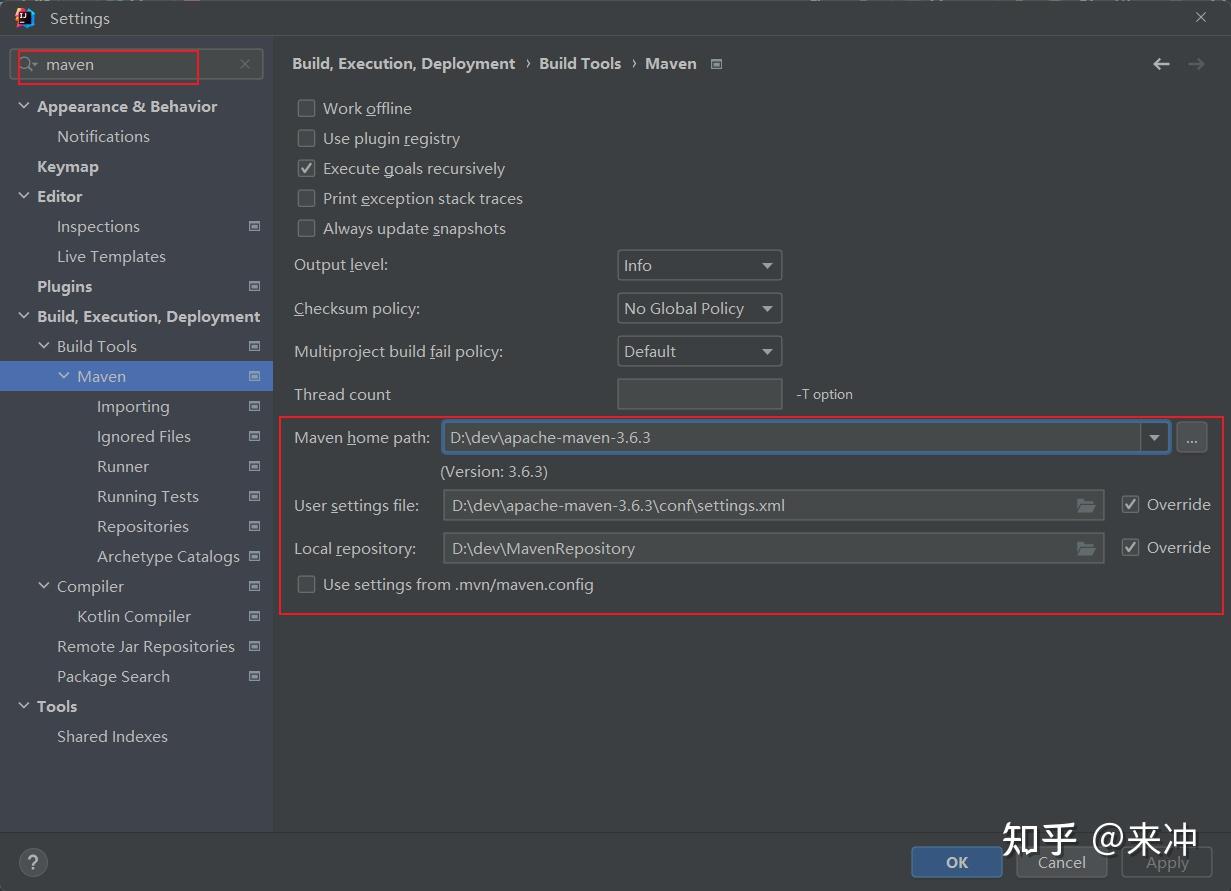
Task: Enable Print exception stack traces
Action: pos(307,198)
